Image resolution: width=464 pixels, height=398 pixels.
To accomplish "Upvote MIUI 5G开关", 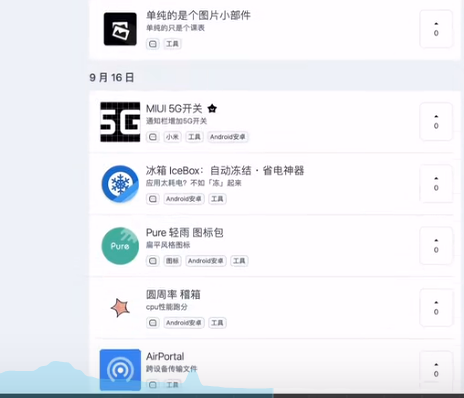I will [x=436, y=122].
